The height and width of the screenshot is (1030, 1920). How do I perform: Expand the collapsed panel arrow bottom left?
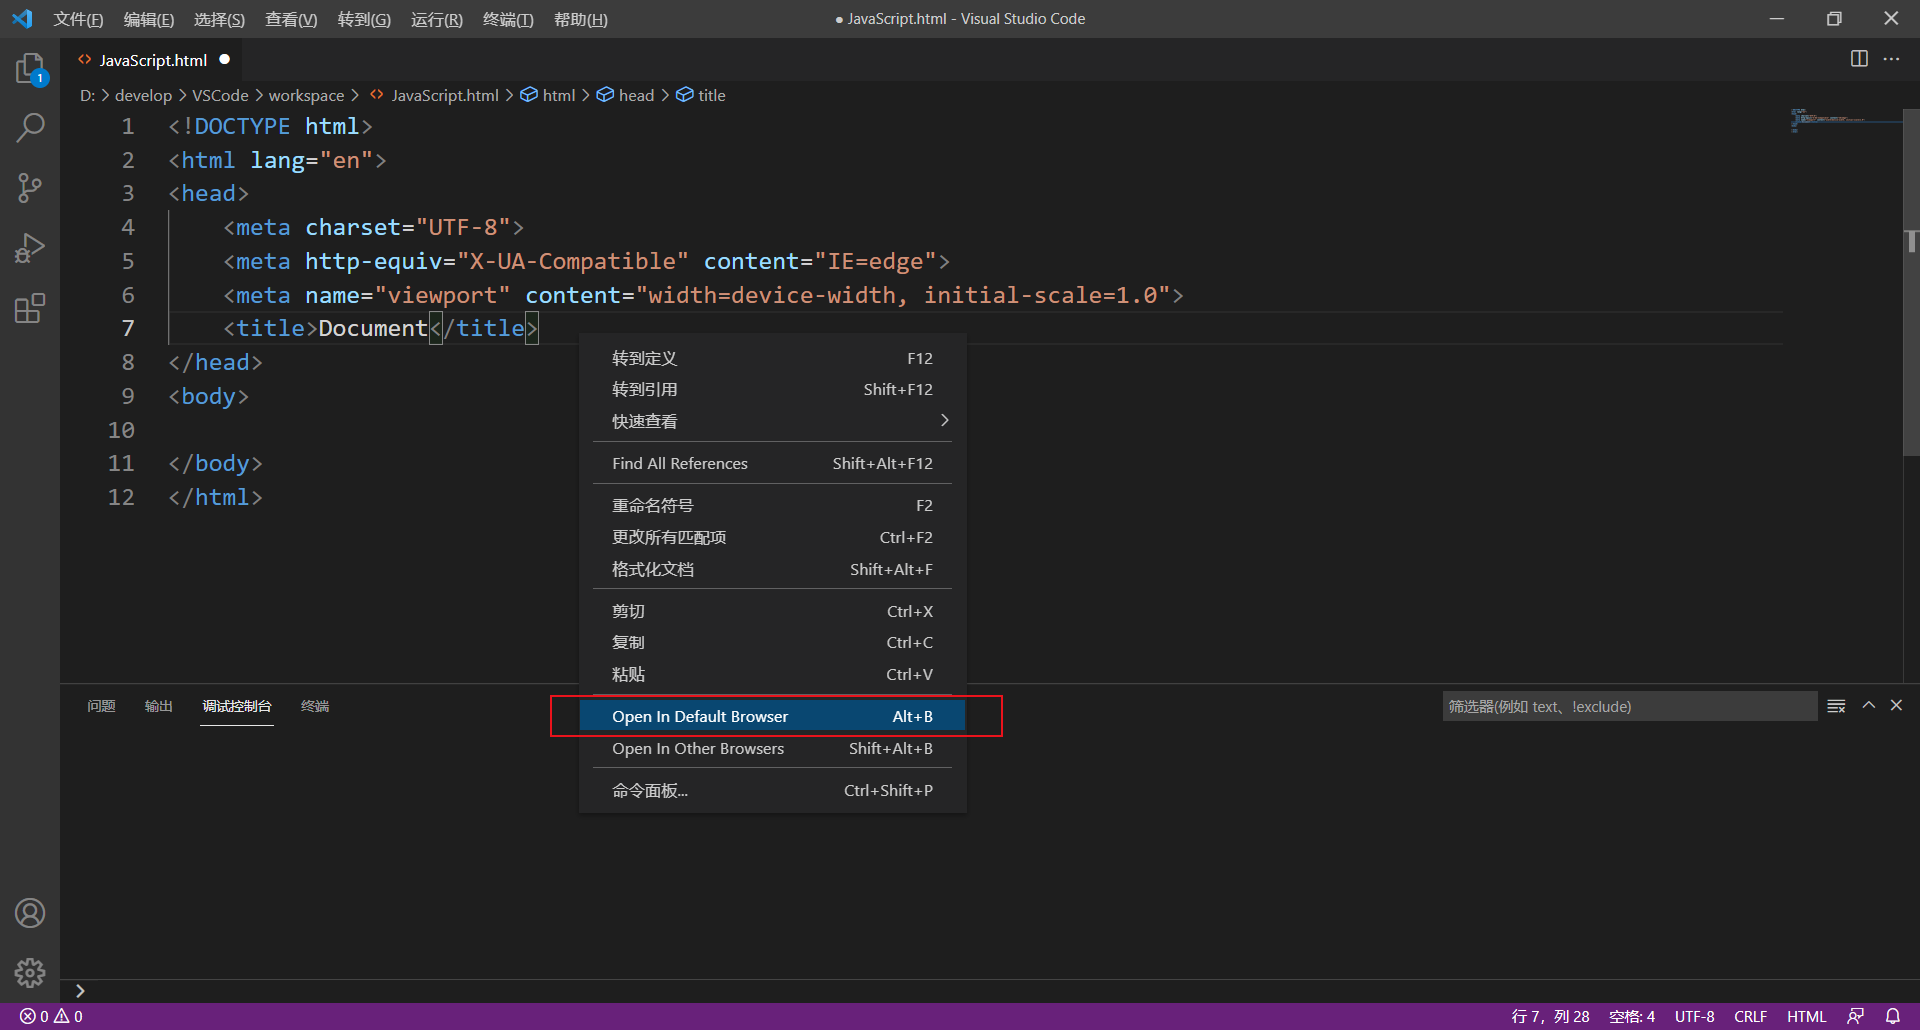(80, 990)
